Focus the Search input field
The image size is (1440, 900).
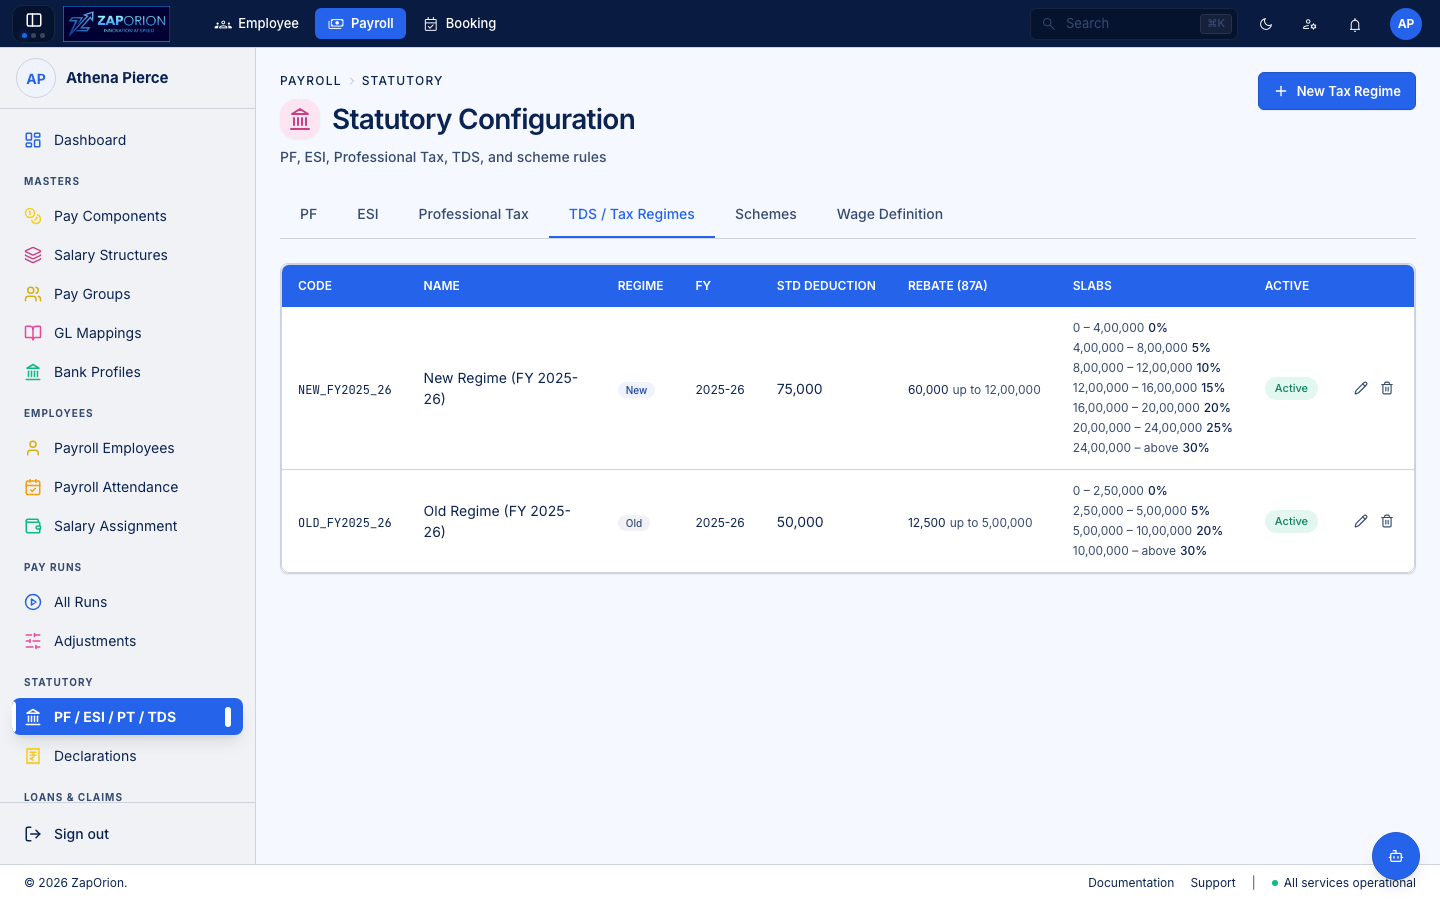[1134, 24]
